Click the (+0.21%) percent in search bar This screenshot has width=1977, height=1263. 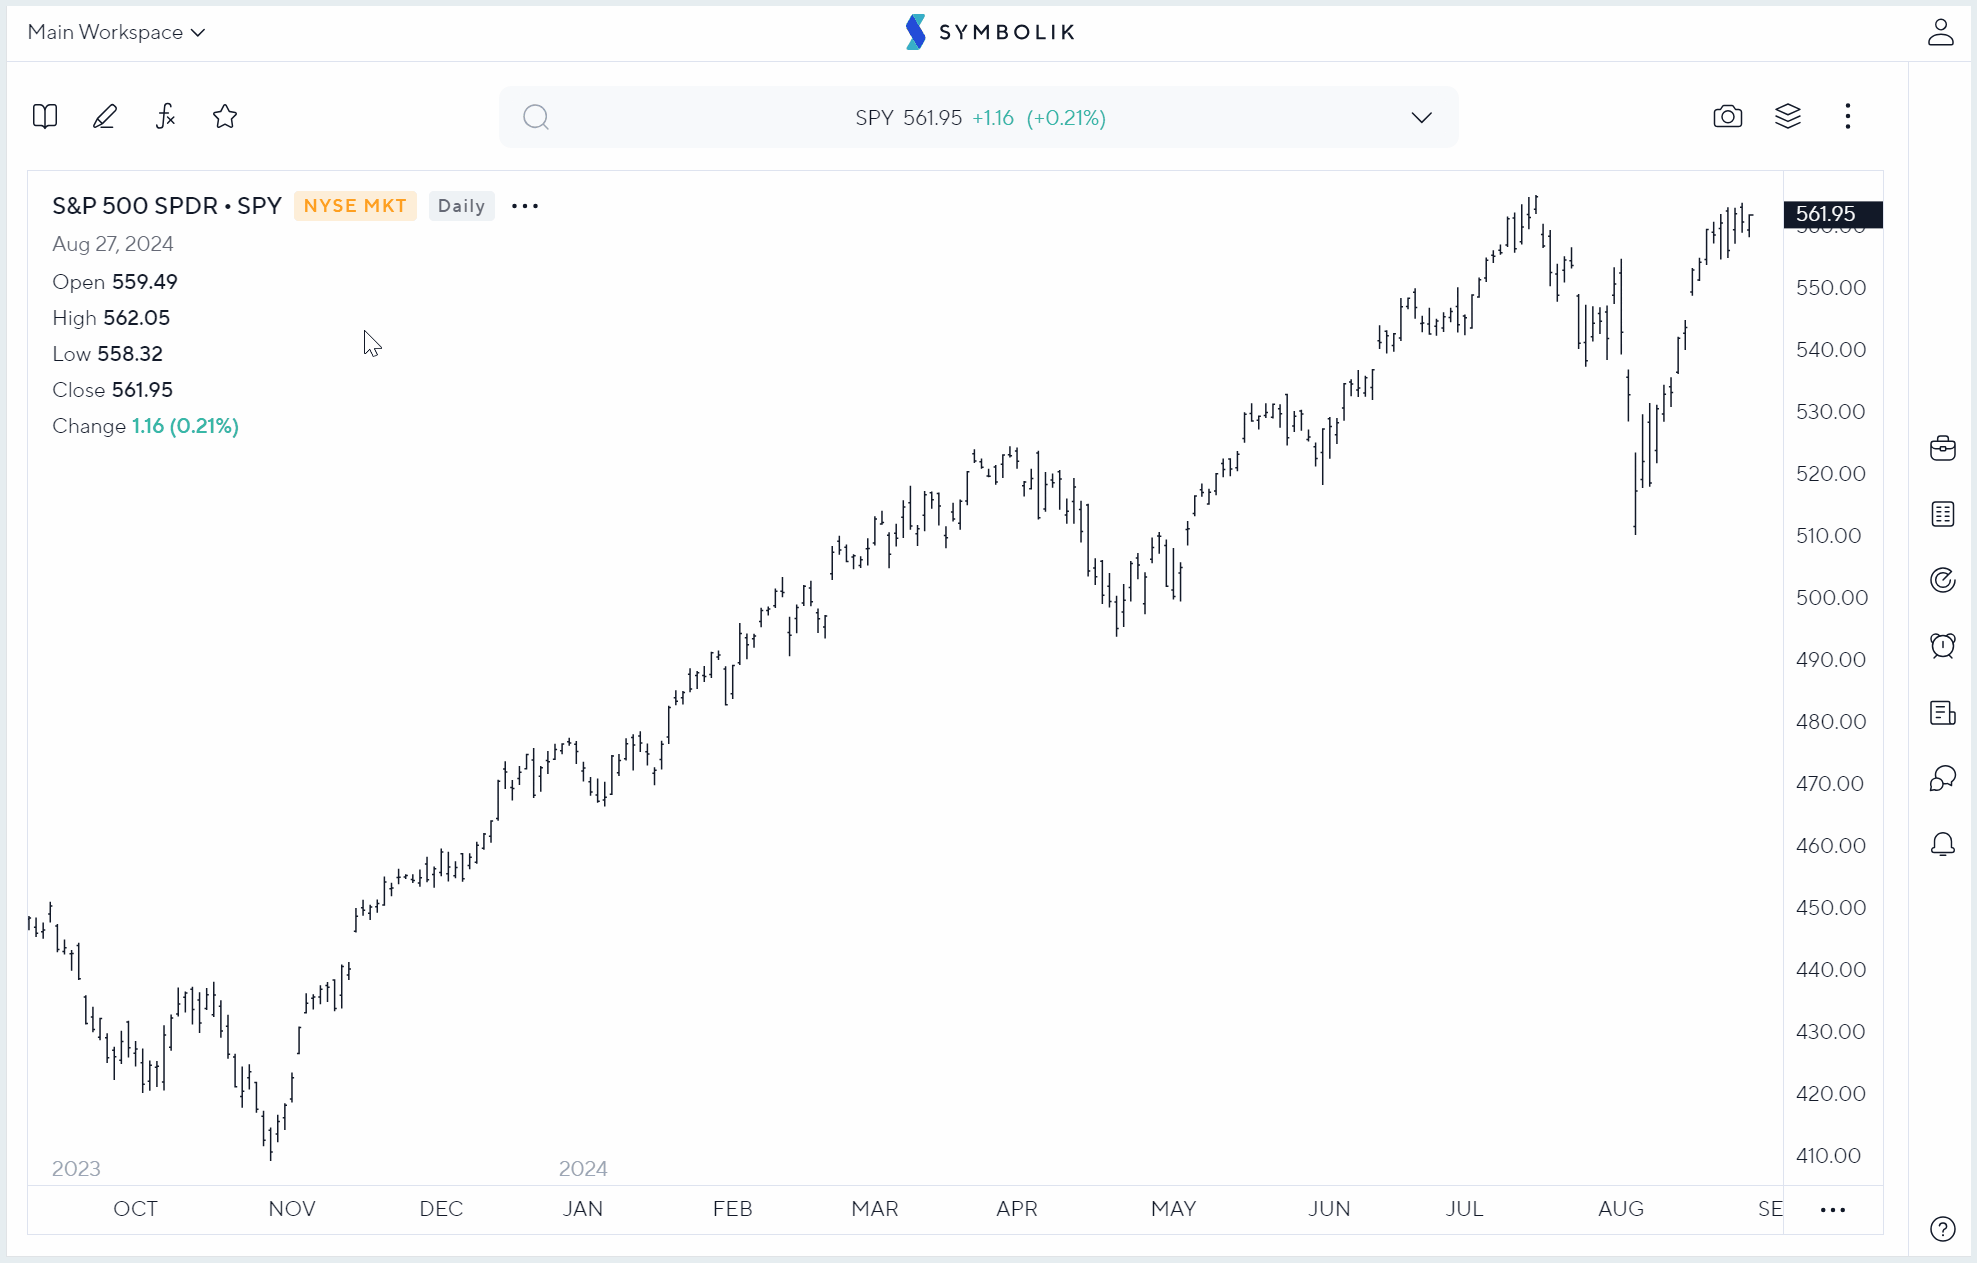(x=1066, y=118)
